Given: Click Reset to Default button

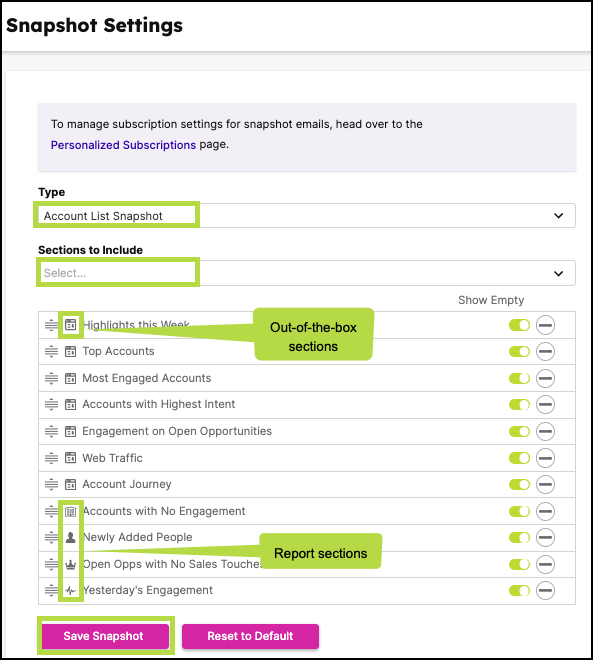Looking at the screenshot, I should pyautogui.click(x=250, y=636).
